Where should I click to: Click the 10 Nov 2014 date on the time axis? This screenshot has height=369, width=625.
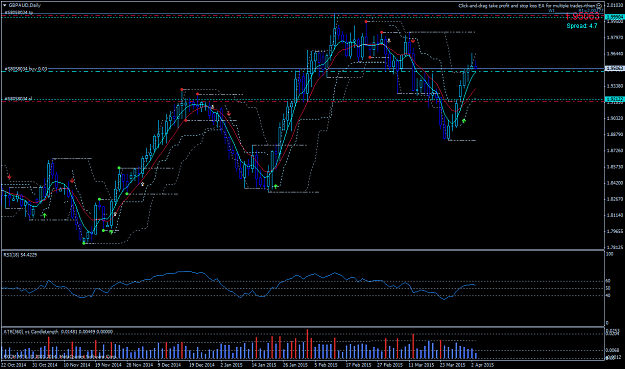[77, 365]
